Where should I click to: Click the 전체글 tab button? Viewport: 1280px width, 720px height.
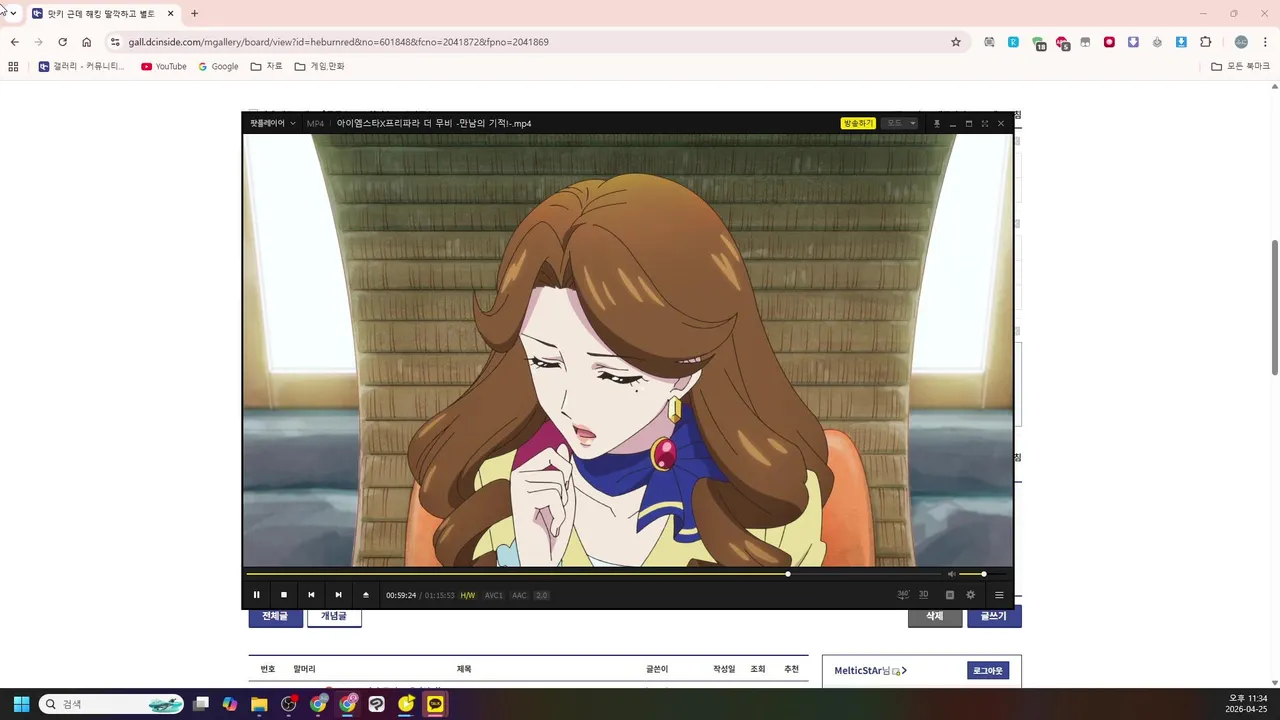[x=275, y=616]
